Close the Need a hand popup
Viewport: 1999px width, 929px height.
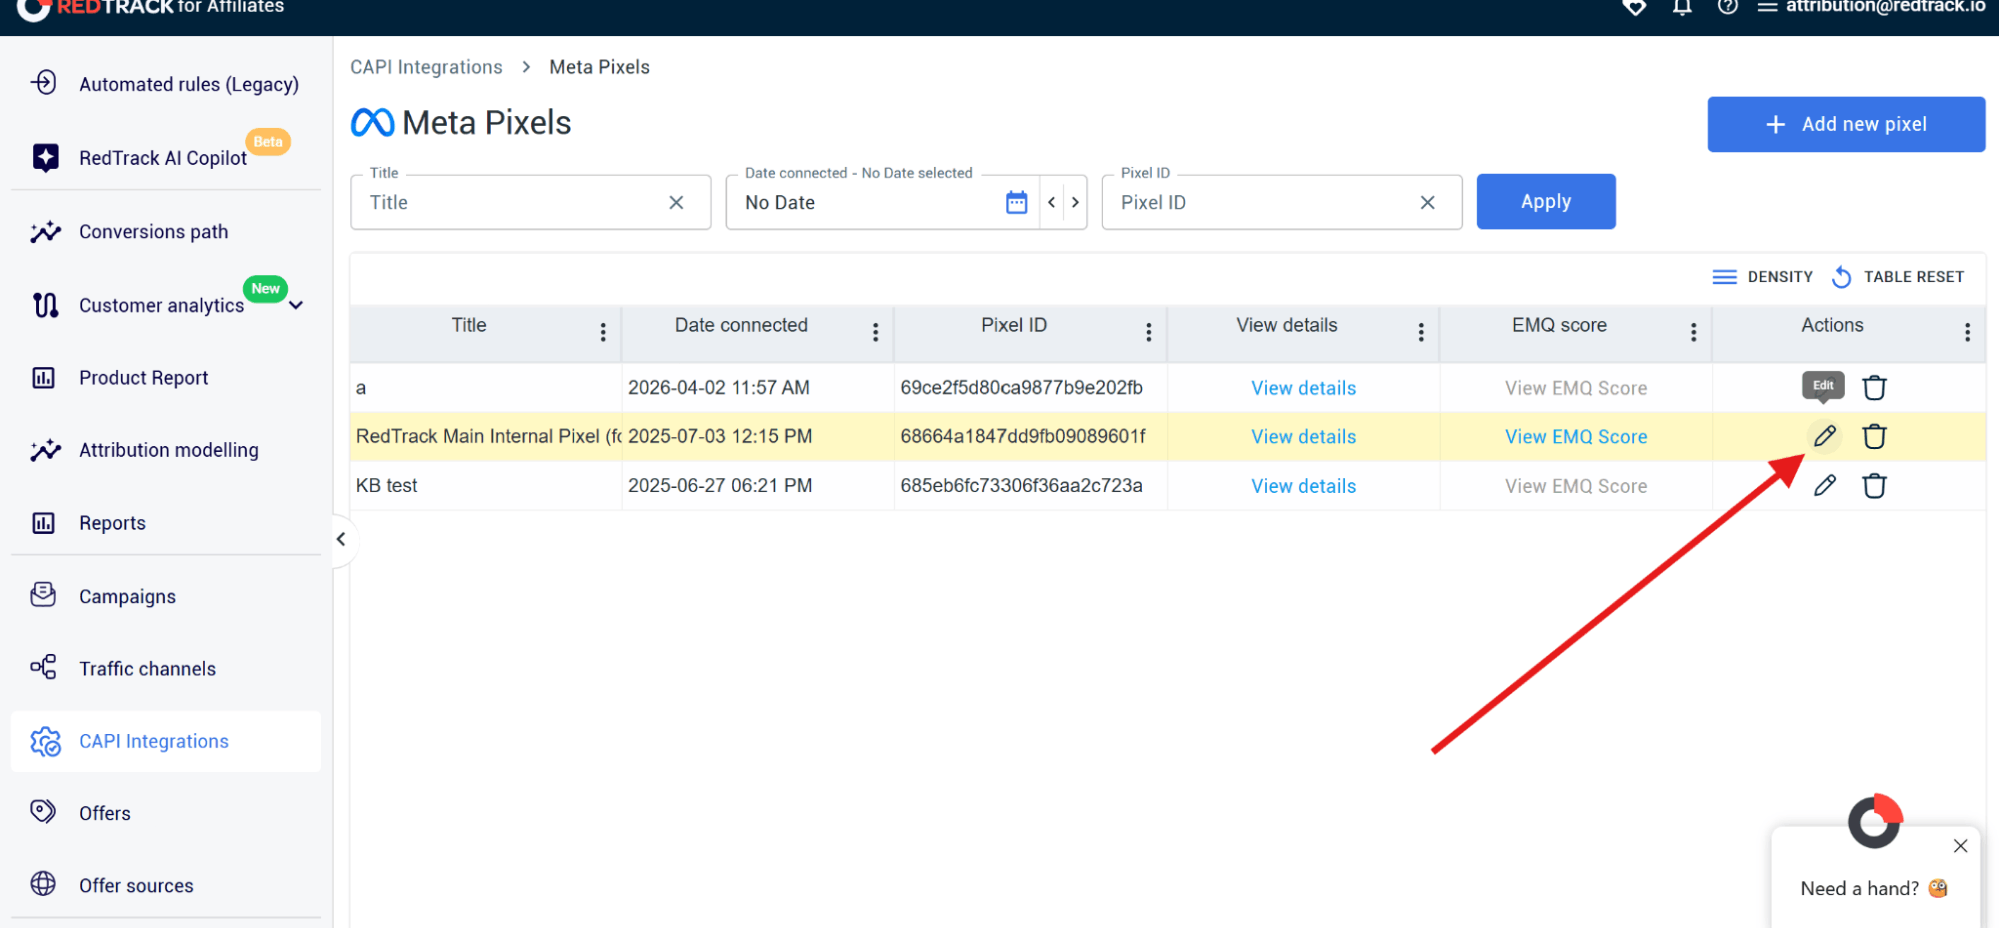pyautogui.click(x=1960, y=846)
